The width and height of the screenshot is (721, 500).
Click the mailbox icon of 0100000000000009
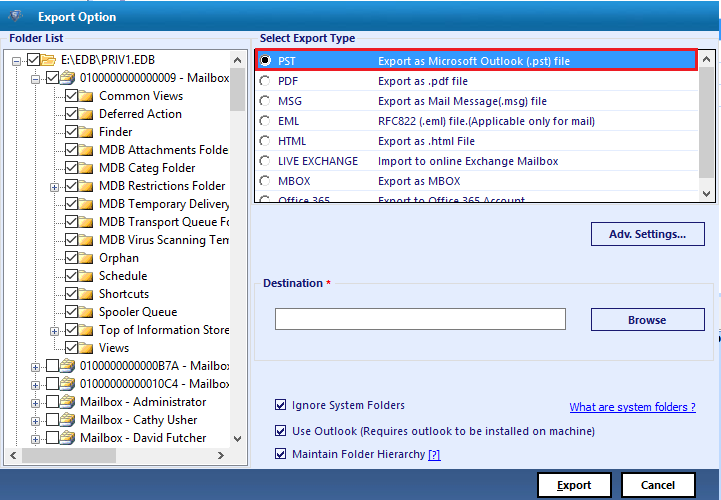point(67,78)
